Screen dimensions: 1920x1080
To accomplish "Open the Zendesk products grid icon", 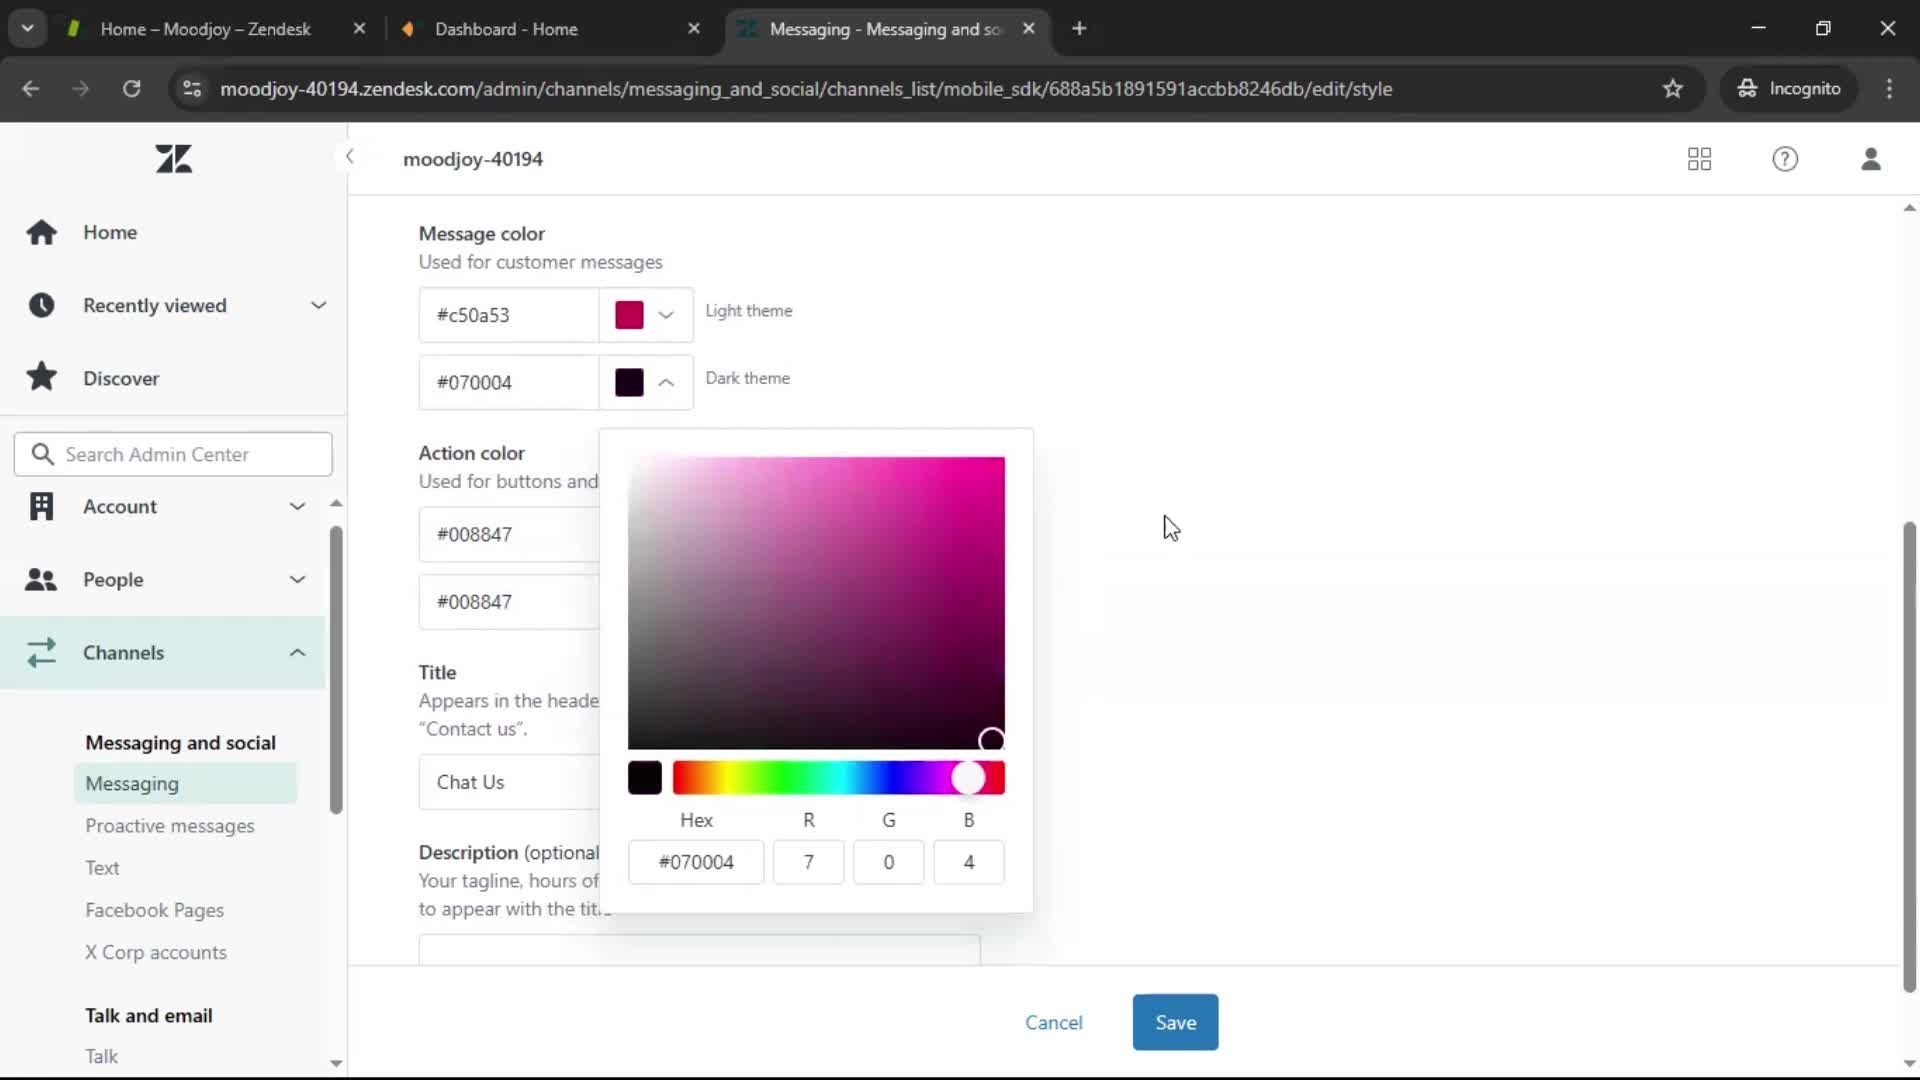I will 1699,159.
